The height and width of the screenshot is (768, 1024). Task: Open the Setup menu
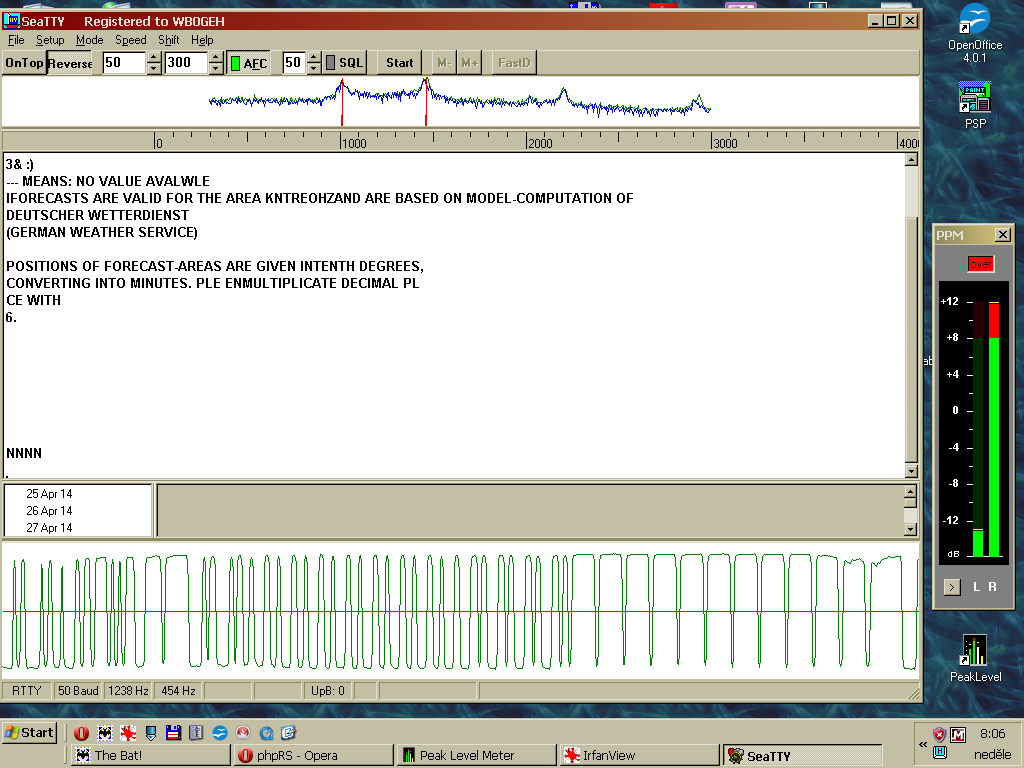click(50, 40)
